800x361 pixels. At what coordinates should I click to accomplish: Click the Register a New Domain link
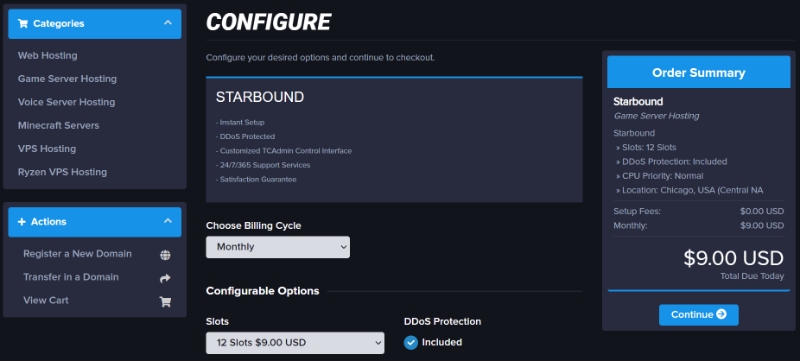click(78, 254)
